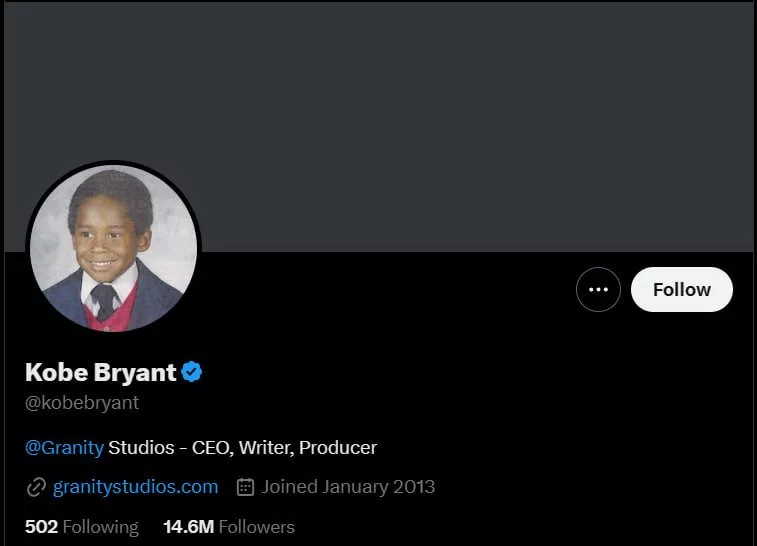Click the Follow button

click(681, 290)
